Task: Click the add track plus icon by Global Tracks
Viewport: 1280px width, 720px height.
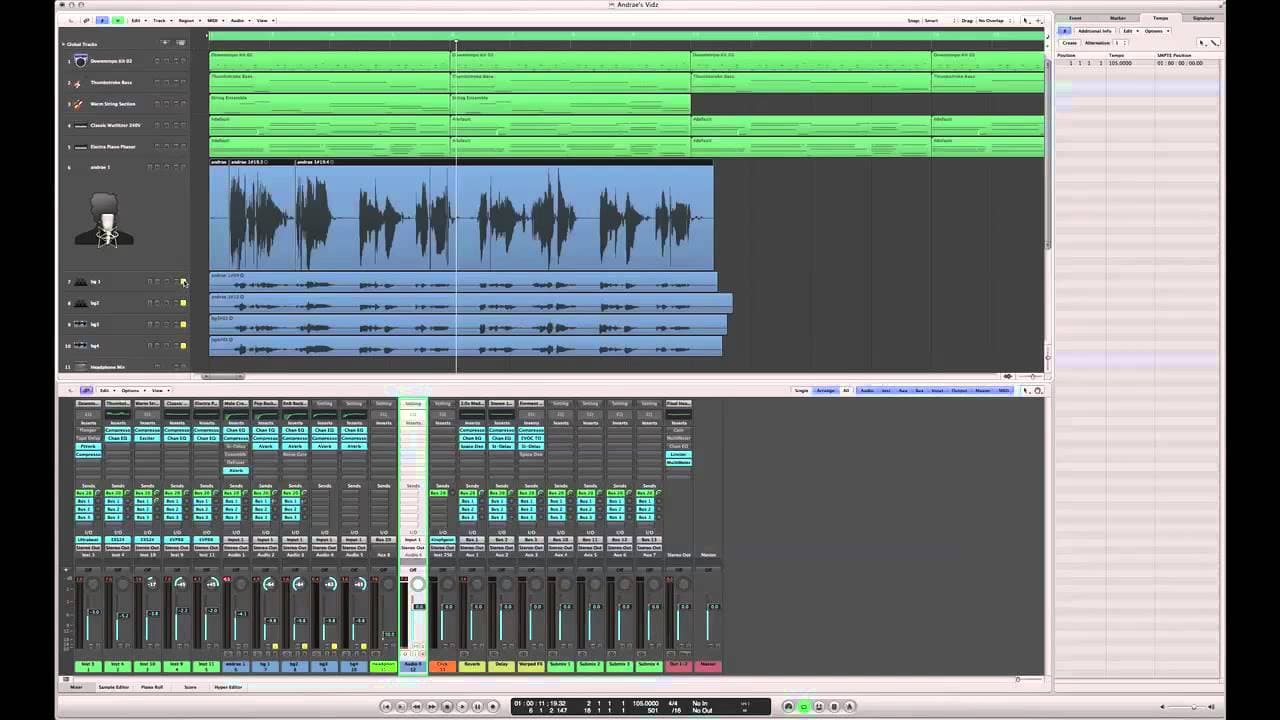Action: pyautogui.click(x=165, y=43)
